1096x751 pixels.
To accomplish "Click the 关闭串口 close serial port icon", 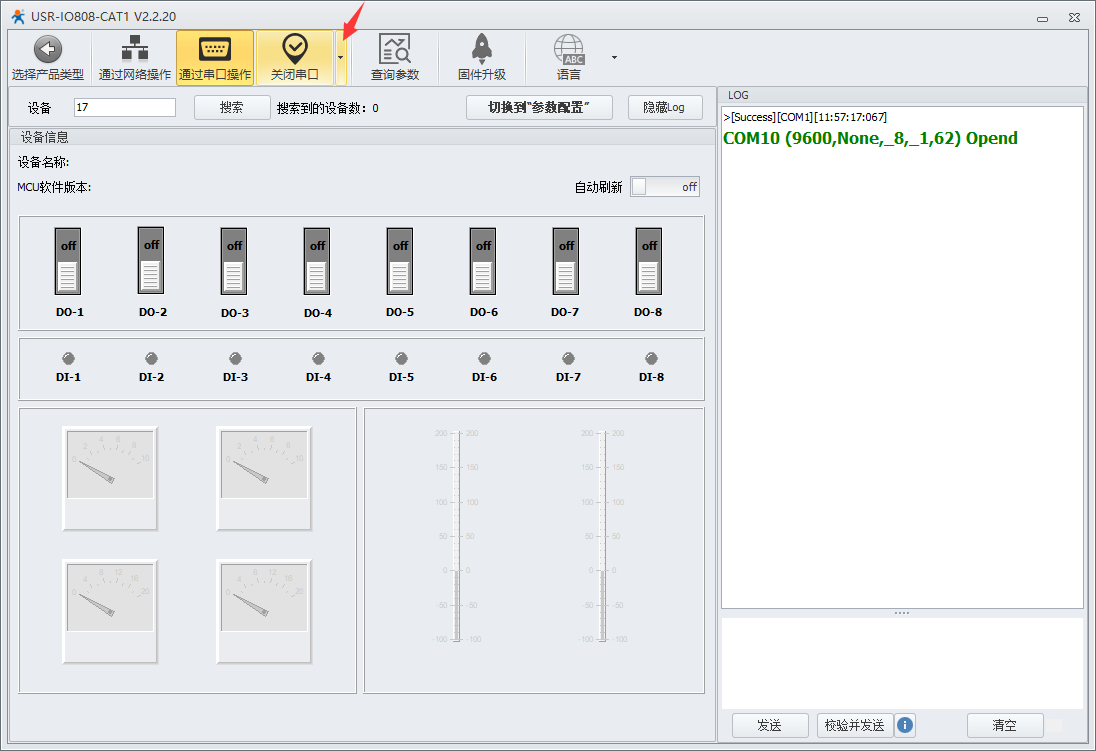I will coord(294,48).
